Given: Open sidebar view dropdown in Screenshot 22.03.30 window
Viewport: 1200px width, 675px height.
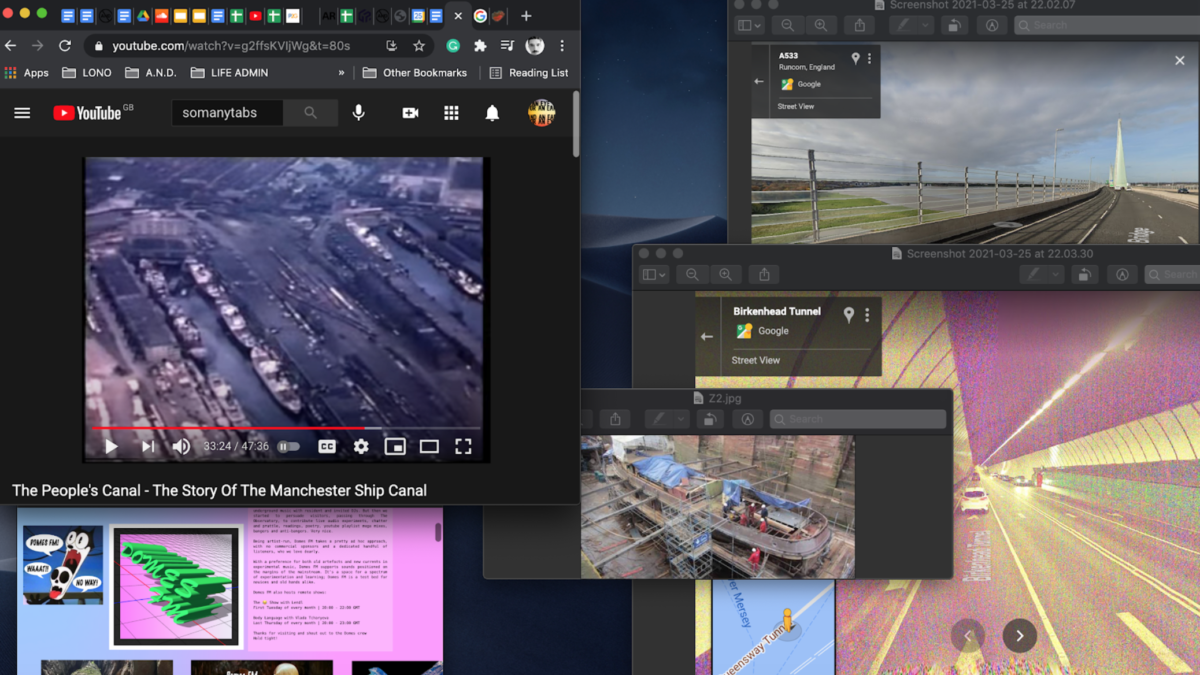Looking at the screenshot, I should click(x=654, y=274).
